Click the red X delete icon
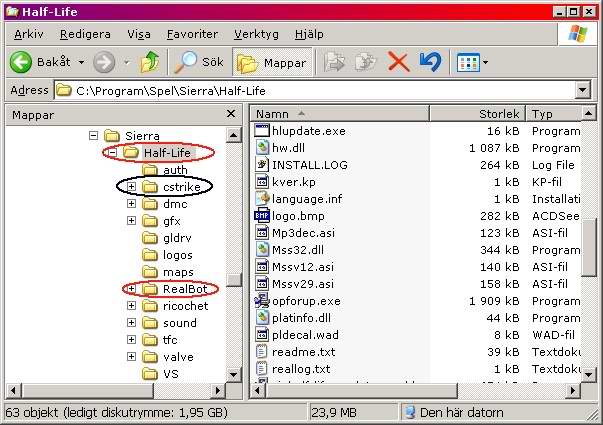 click(398, 62)
